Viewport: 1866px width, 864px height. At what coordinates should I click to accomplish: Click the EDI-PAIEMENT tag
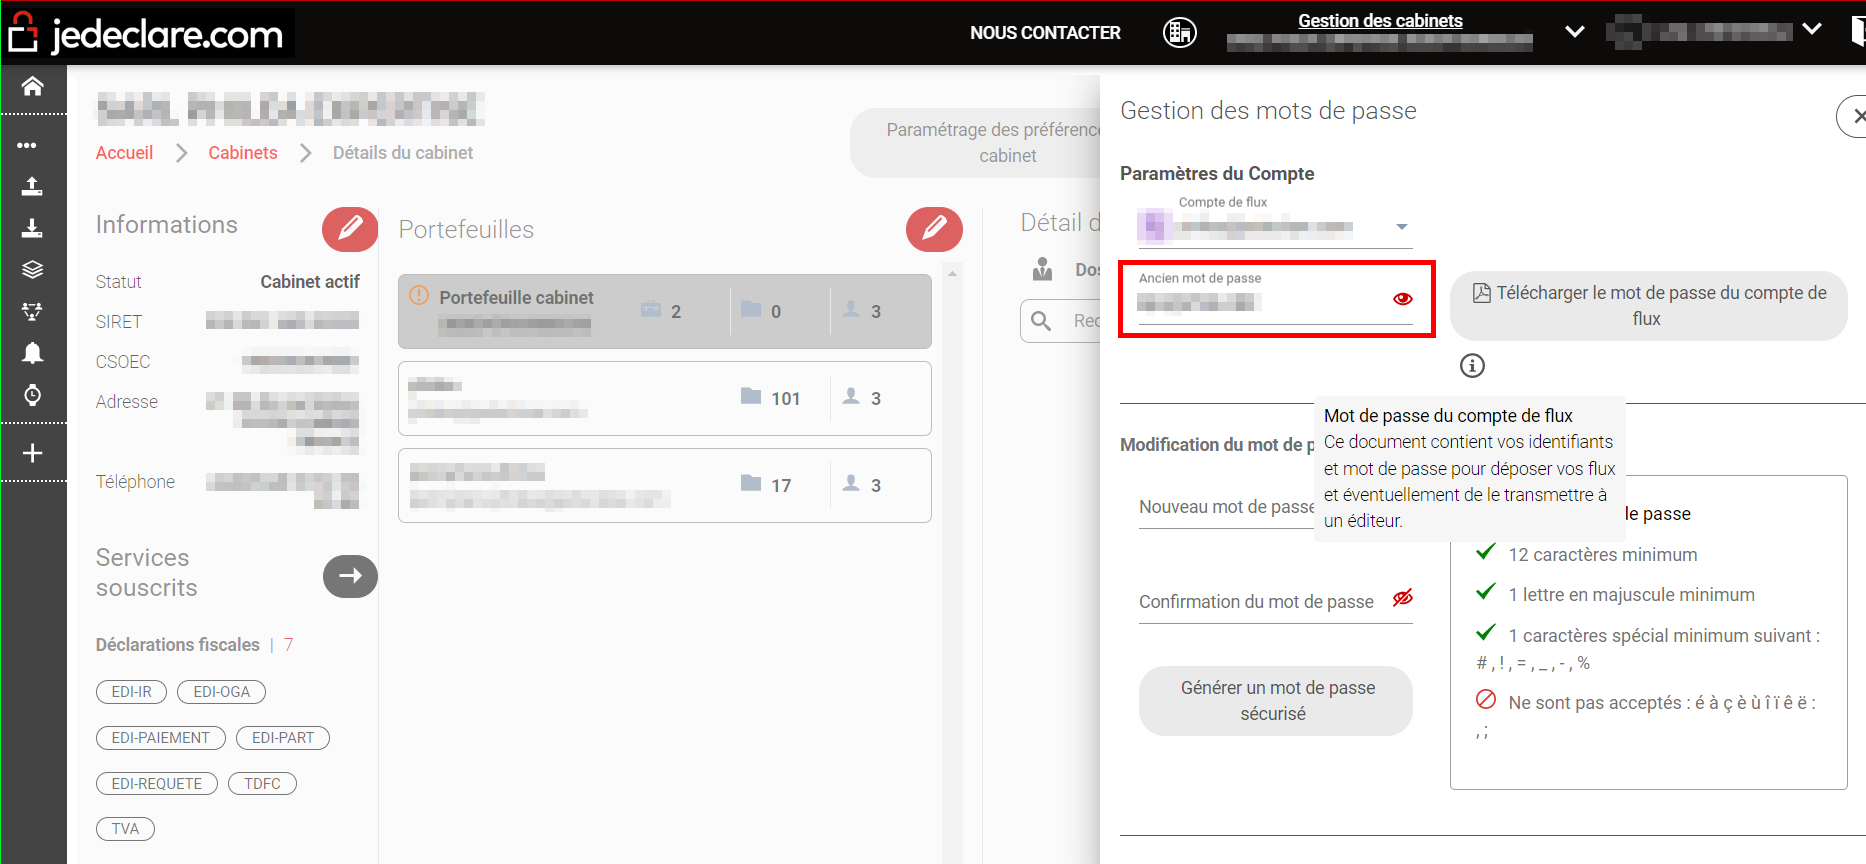[x=160, y=738]
